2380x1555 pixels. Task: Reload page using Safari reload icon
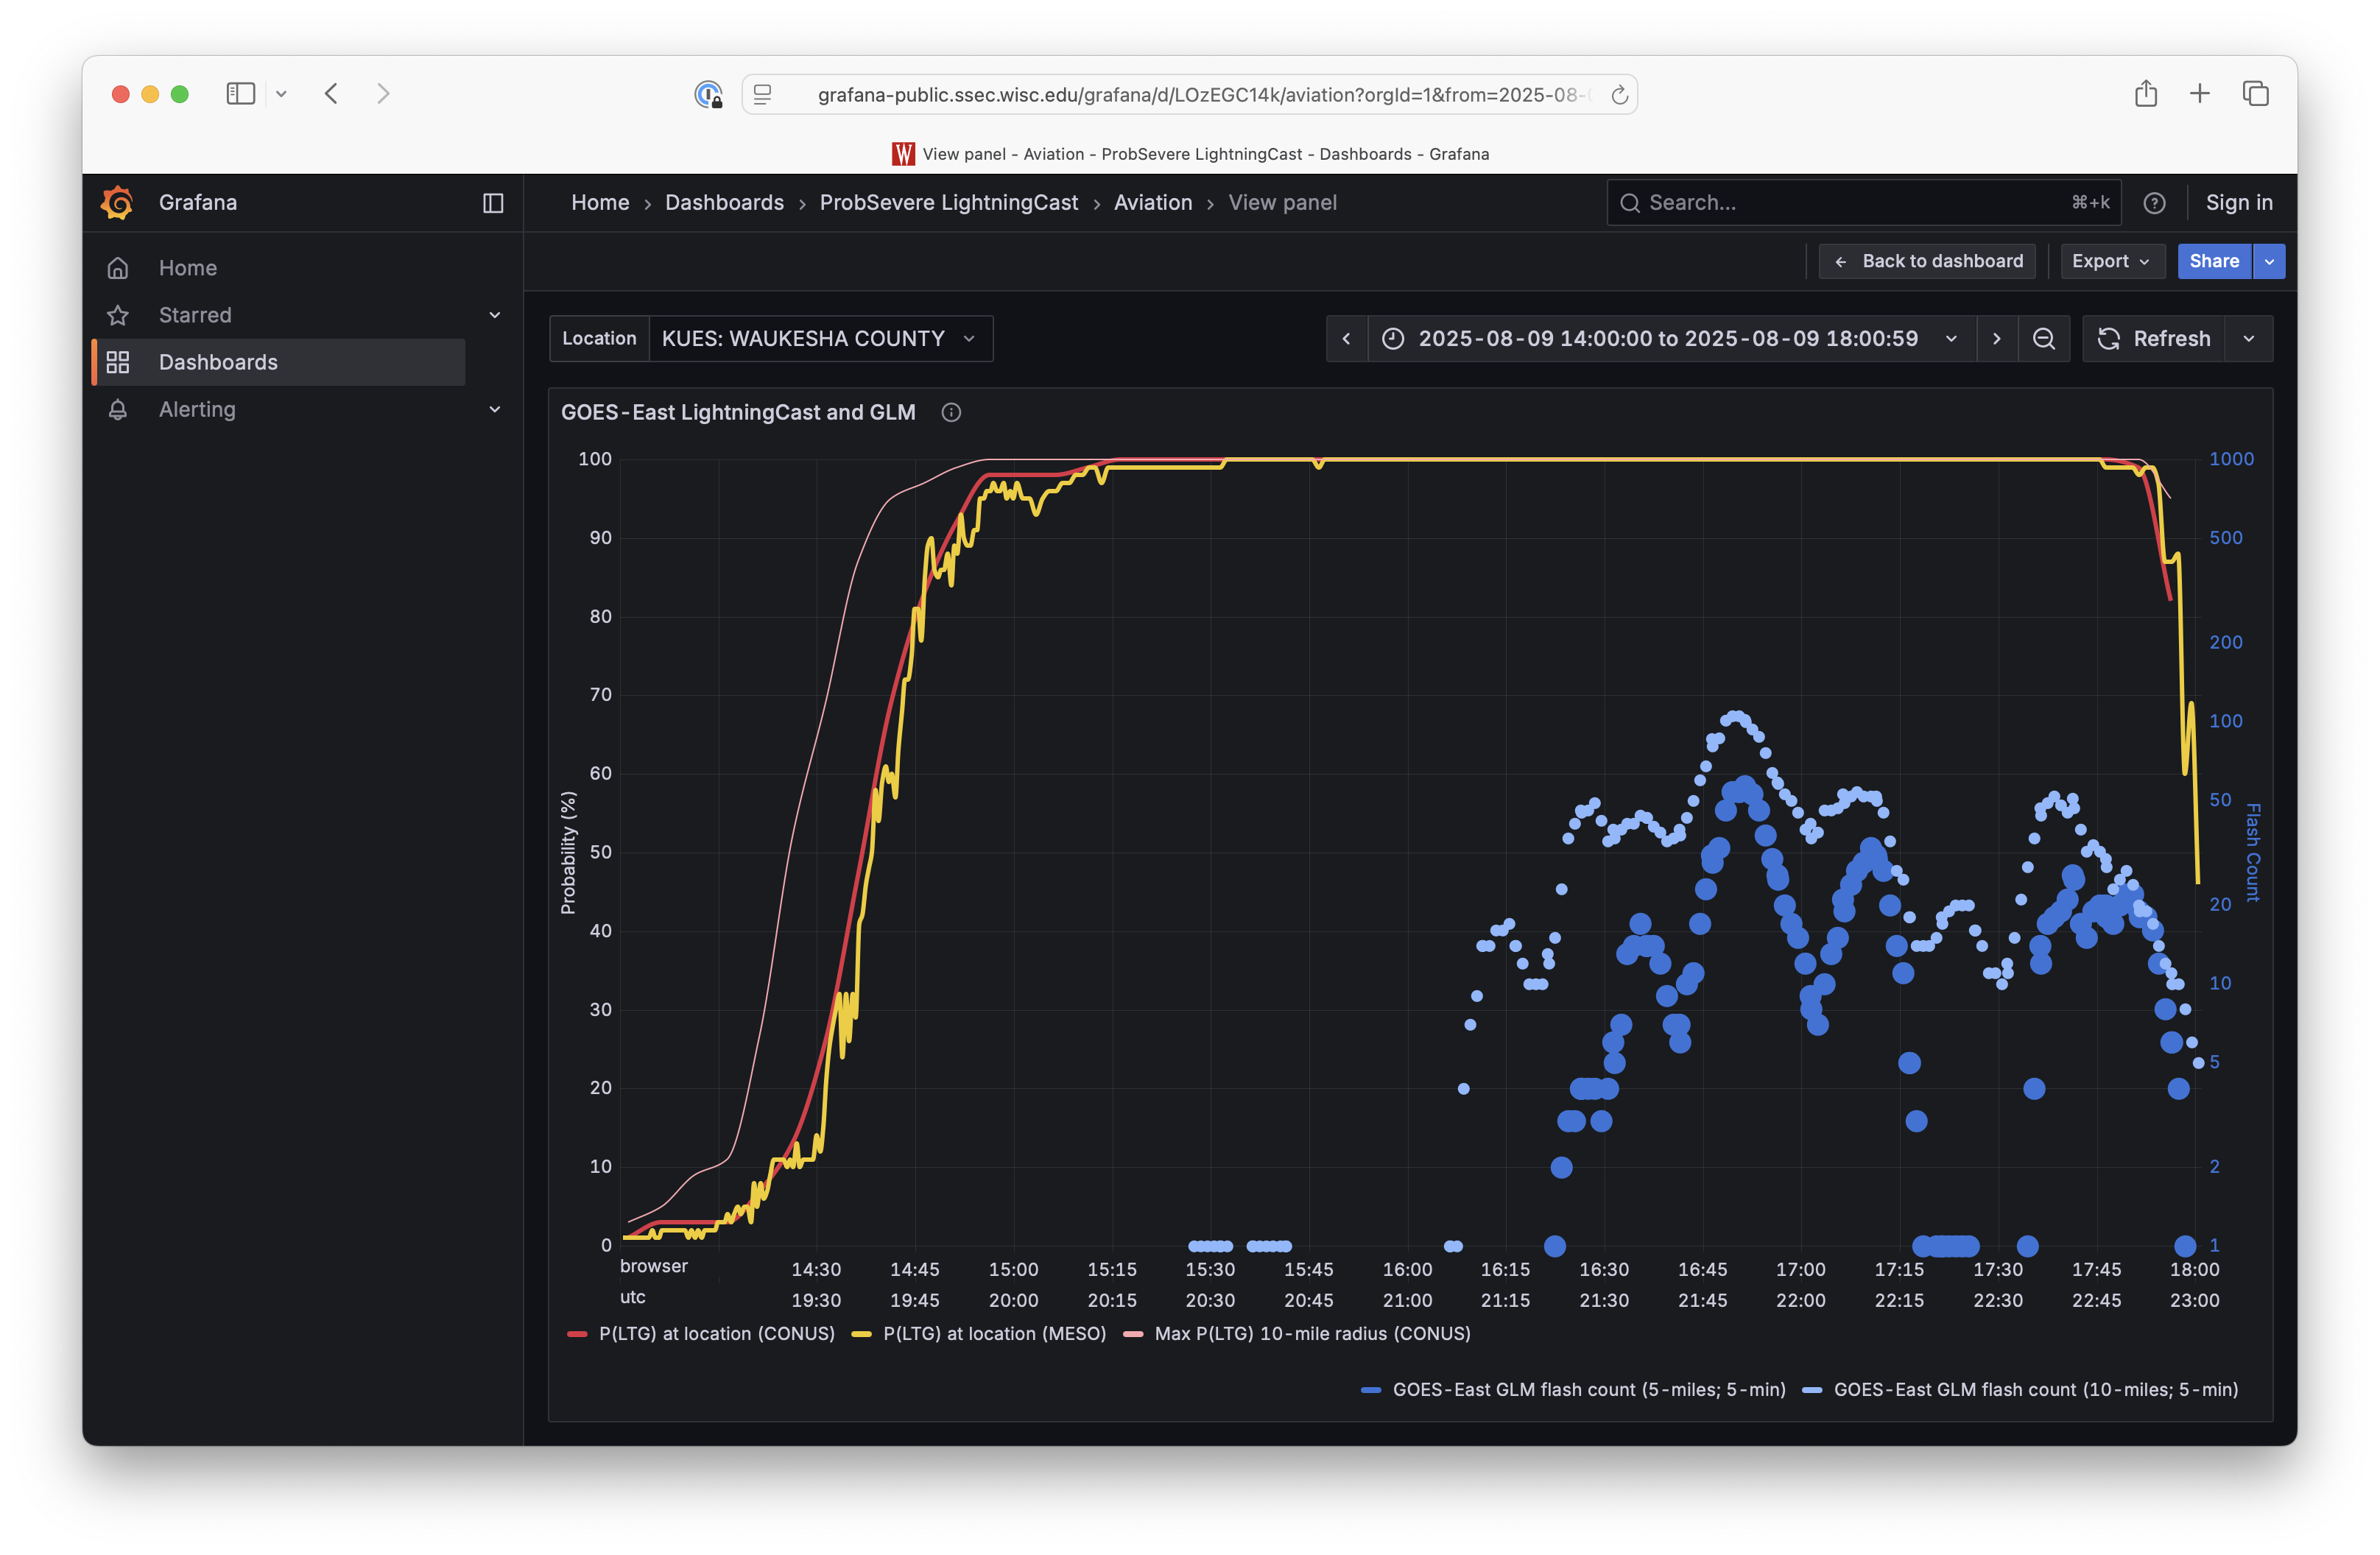[1619, 95]
